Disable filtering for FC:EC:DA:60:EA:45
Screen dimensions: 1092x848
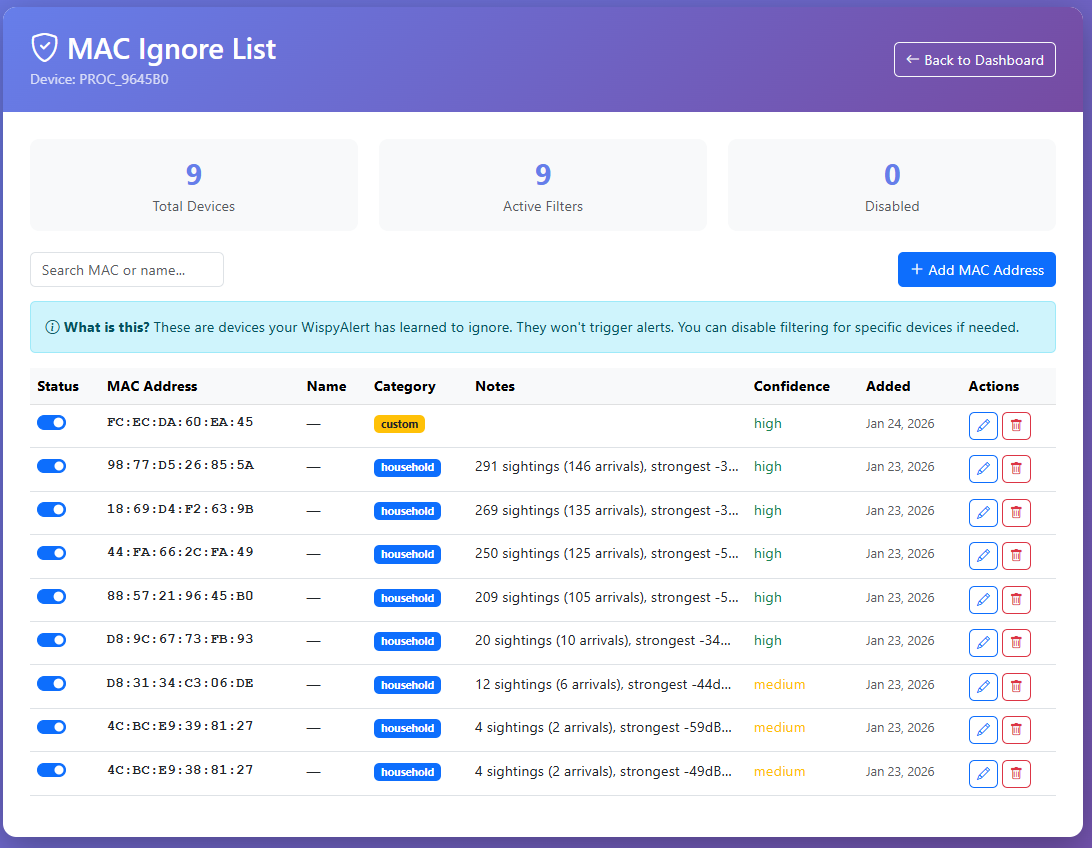click(x=51, y=422)
